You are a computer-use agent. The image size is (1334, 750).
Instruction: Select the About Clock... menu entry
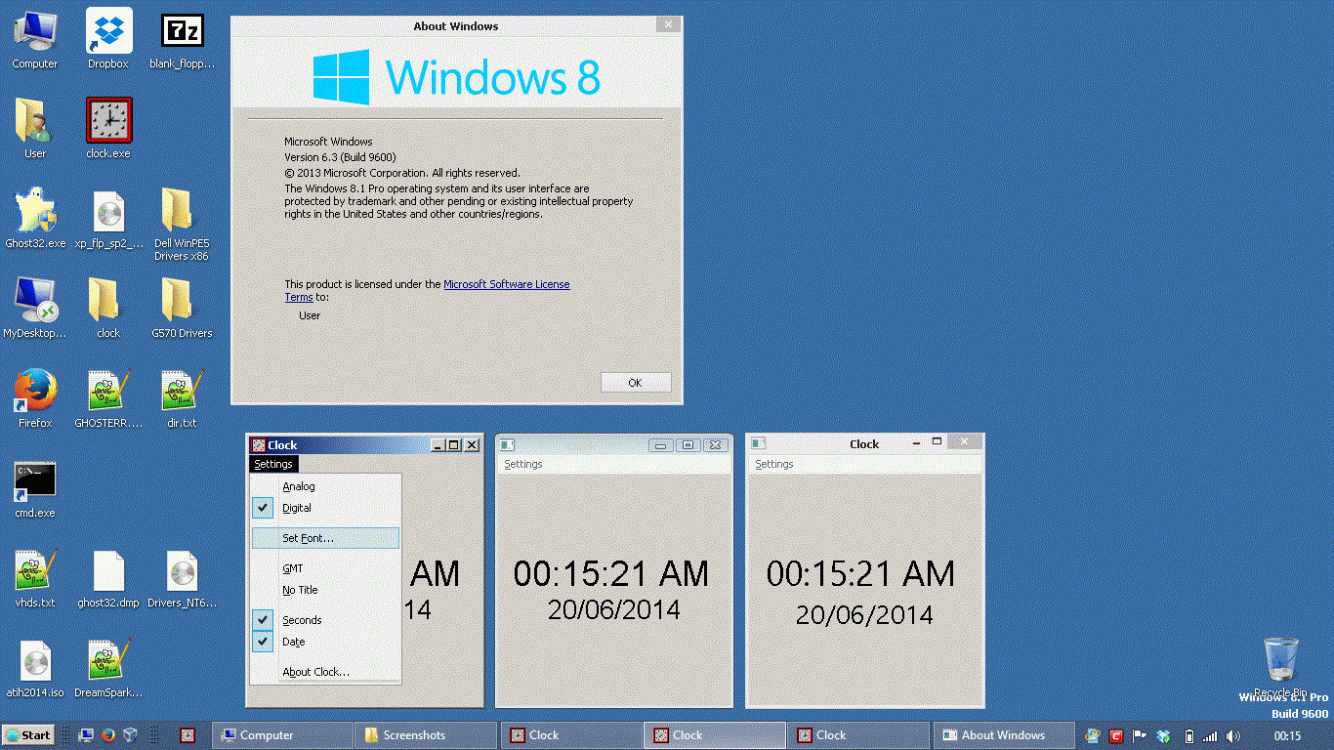pos(316,672)
